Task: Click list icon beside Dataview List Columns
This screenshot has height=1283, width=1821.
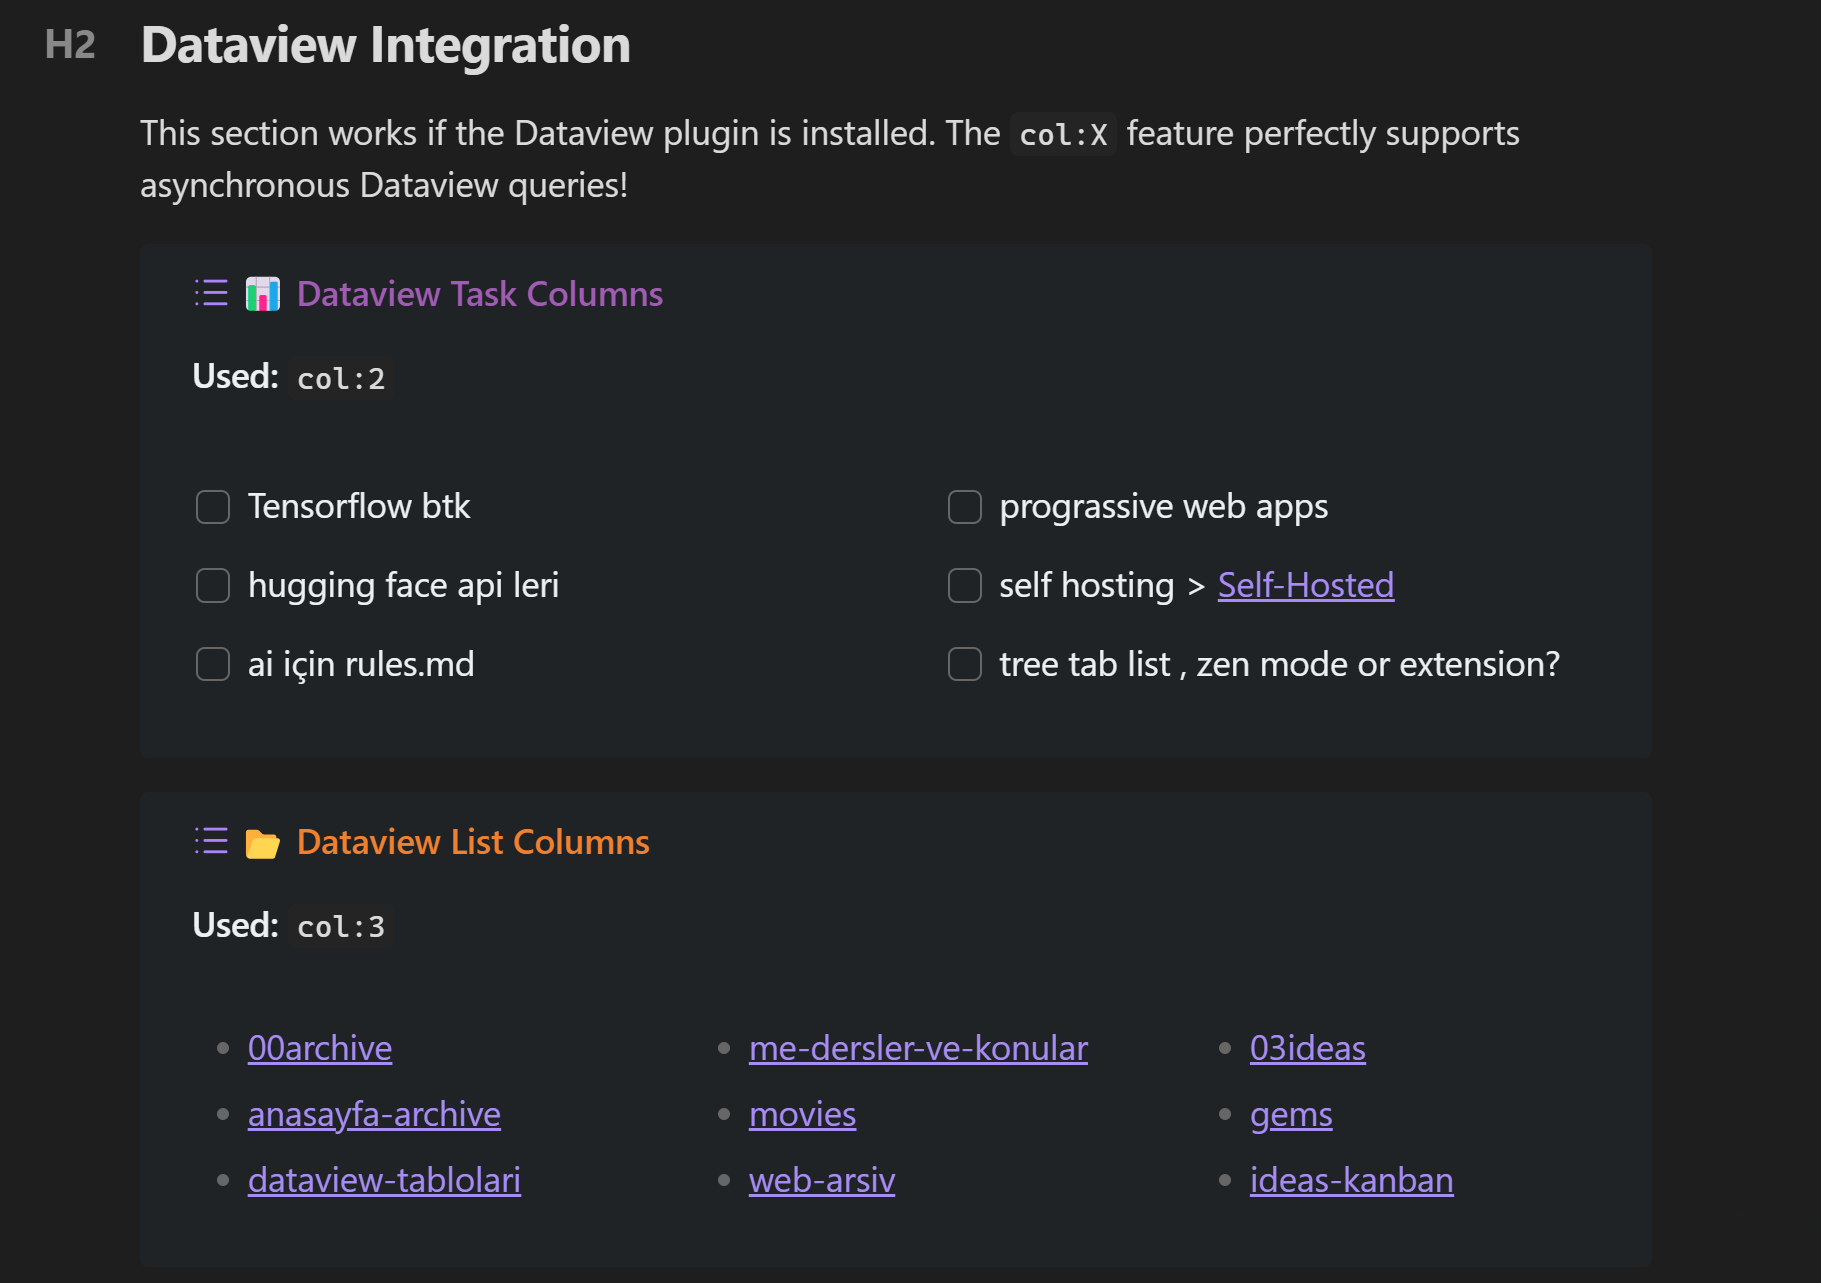Action: (x=211, y=841)
